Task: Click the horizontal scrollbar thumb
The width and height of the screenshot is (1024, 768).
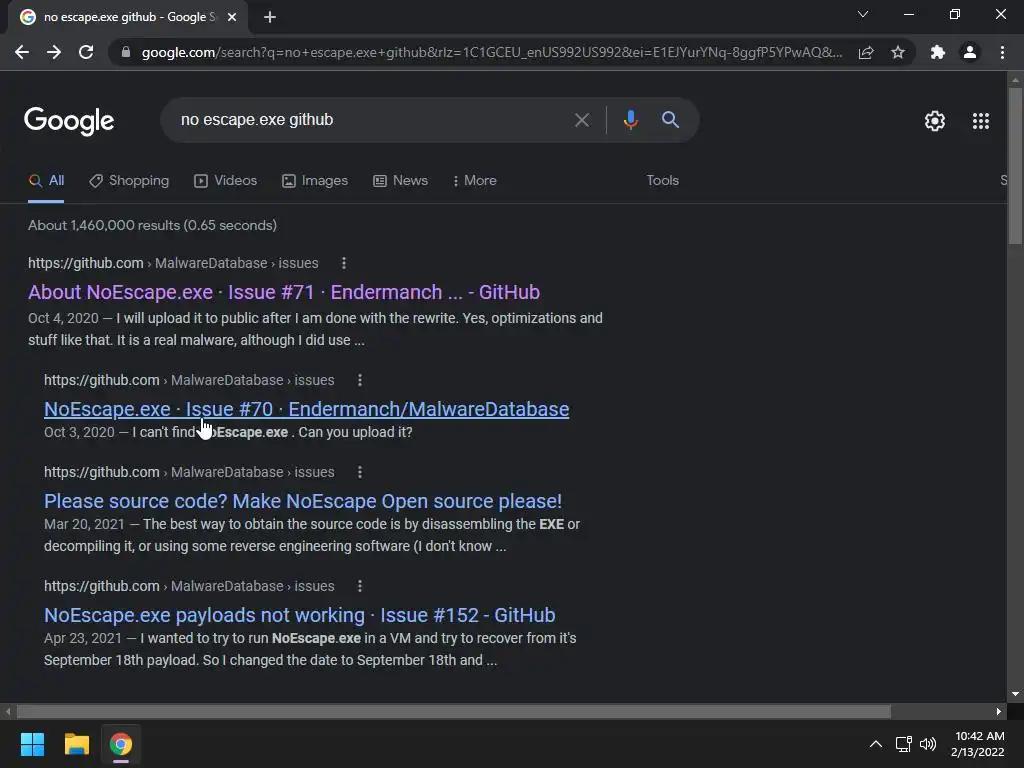Action: click(454, 711)
